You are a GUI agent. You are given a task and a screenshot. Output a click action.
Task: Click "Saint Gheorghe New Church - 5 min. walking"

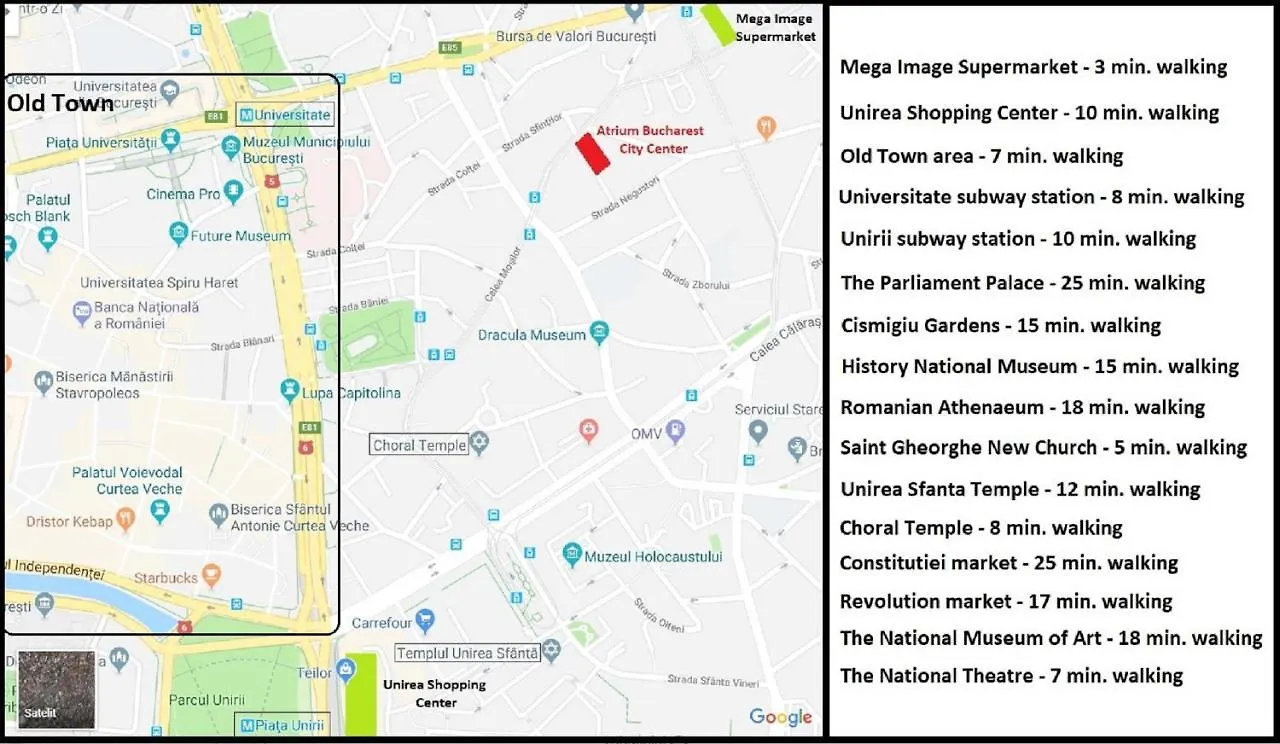click(1043, 447)
